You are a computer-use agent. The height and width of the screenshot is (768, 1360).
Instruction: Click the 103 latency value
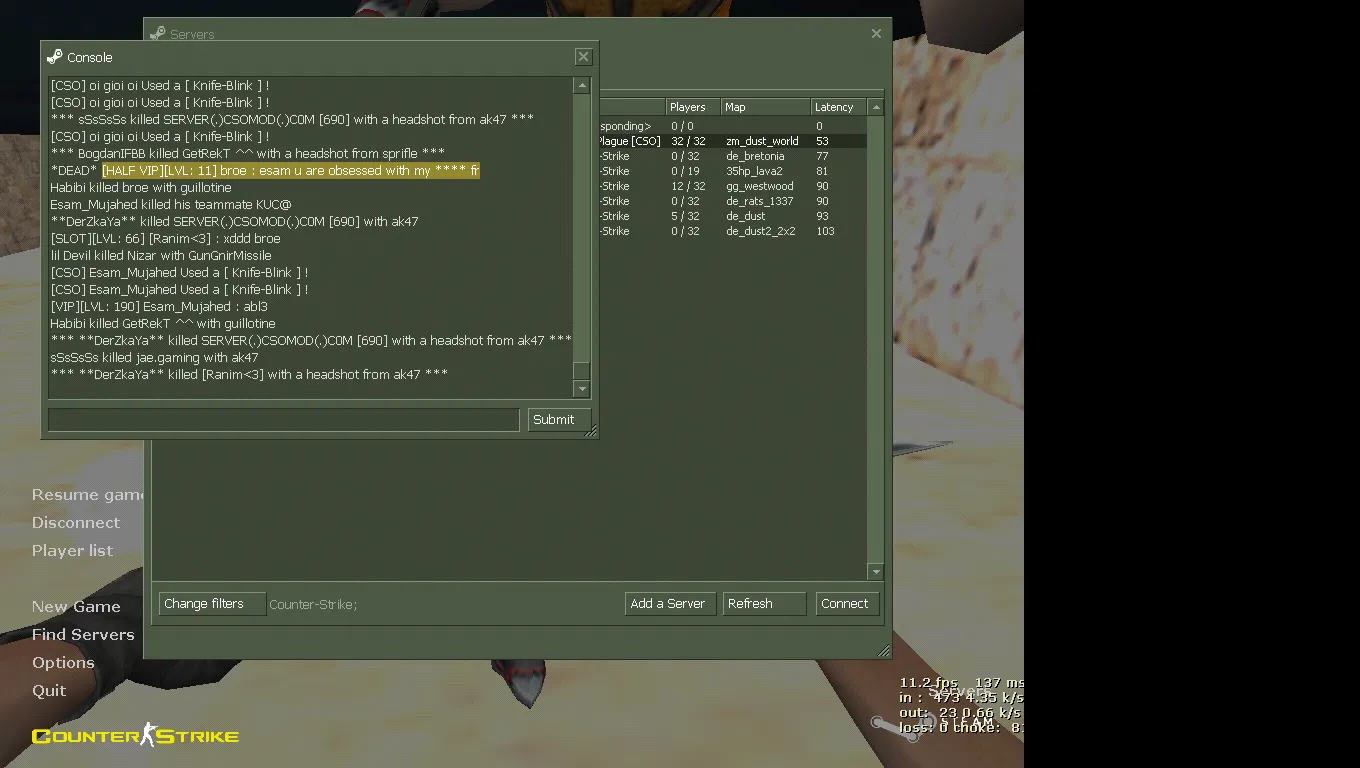(x=825, y=231)
